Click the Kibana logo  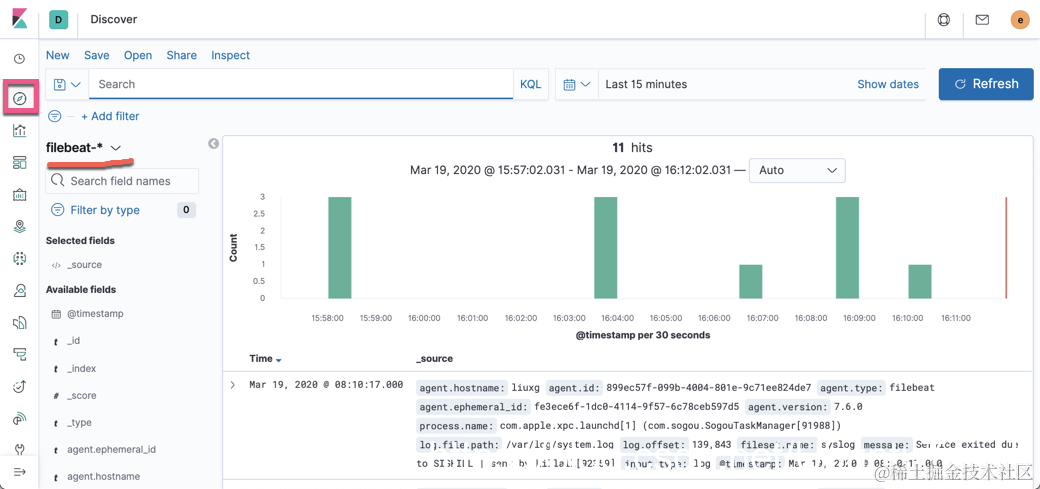pyautogui.click(x=19, y=19)
